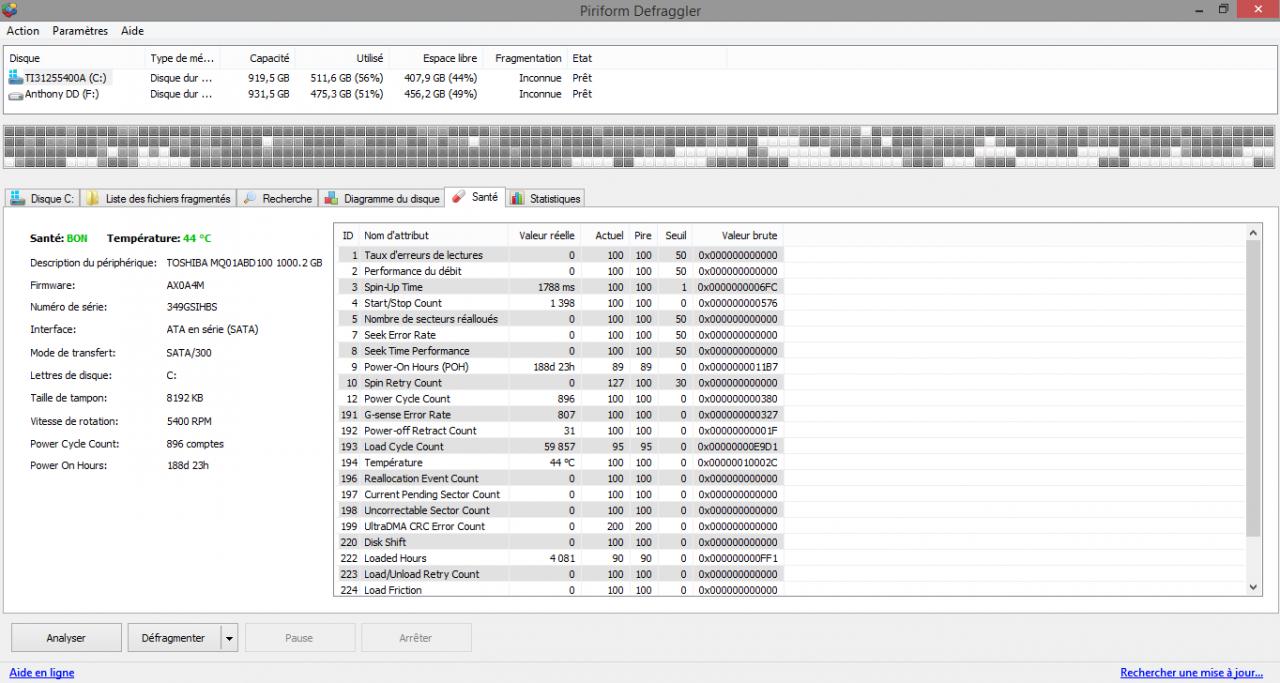This screenshot has width=1280, height=683.
Task: Click the 44 °C temperature reading
Action: coord(197,238)
